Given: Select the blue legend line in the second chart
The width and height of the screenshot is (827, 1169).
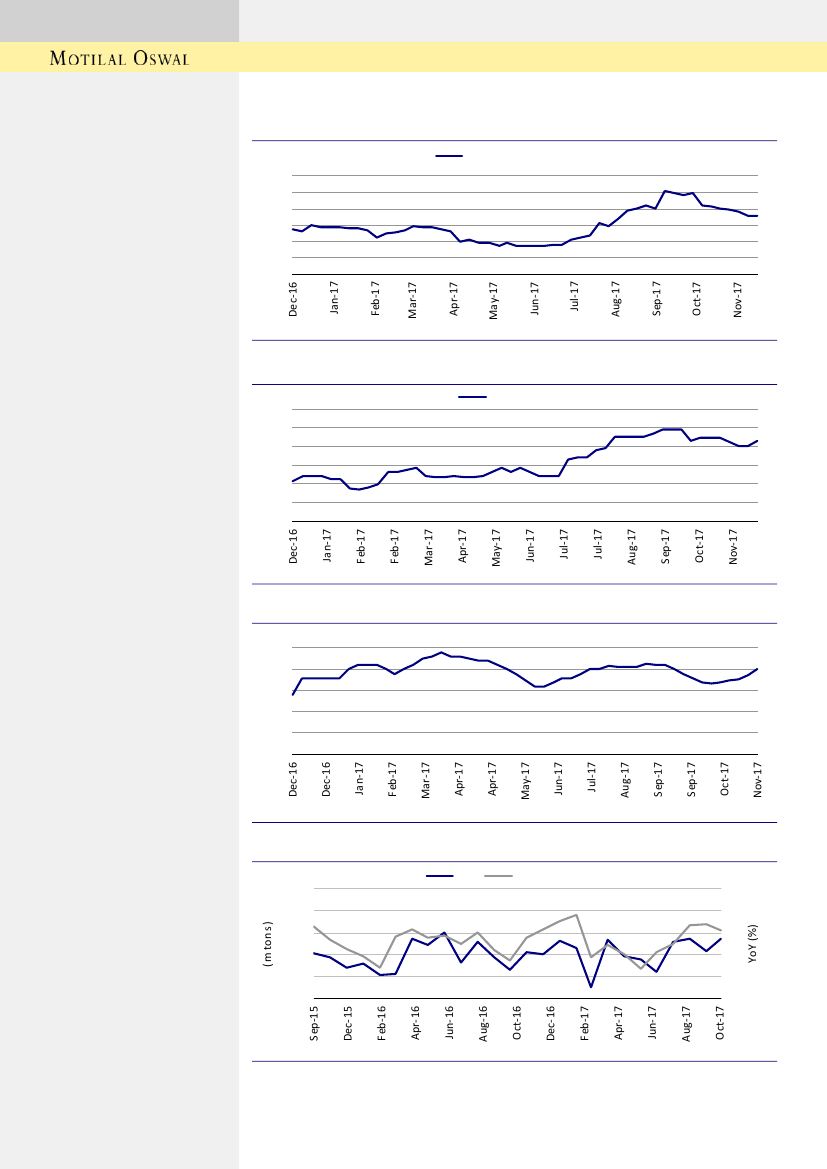Looking at the screenshot, I should coord(472,397).
